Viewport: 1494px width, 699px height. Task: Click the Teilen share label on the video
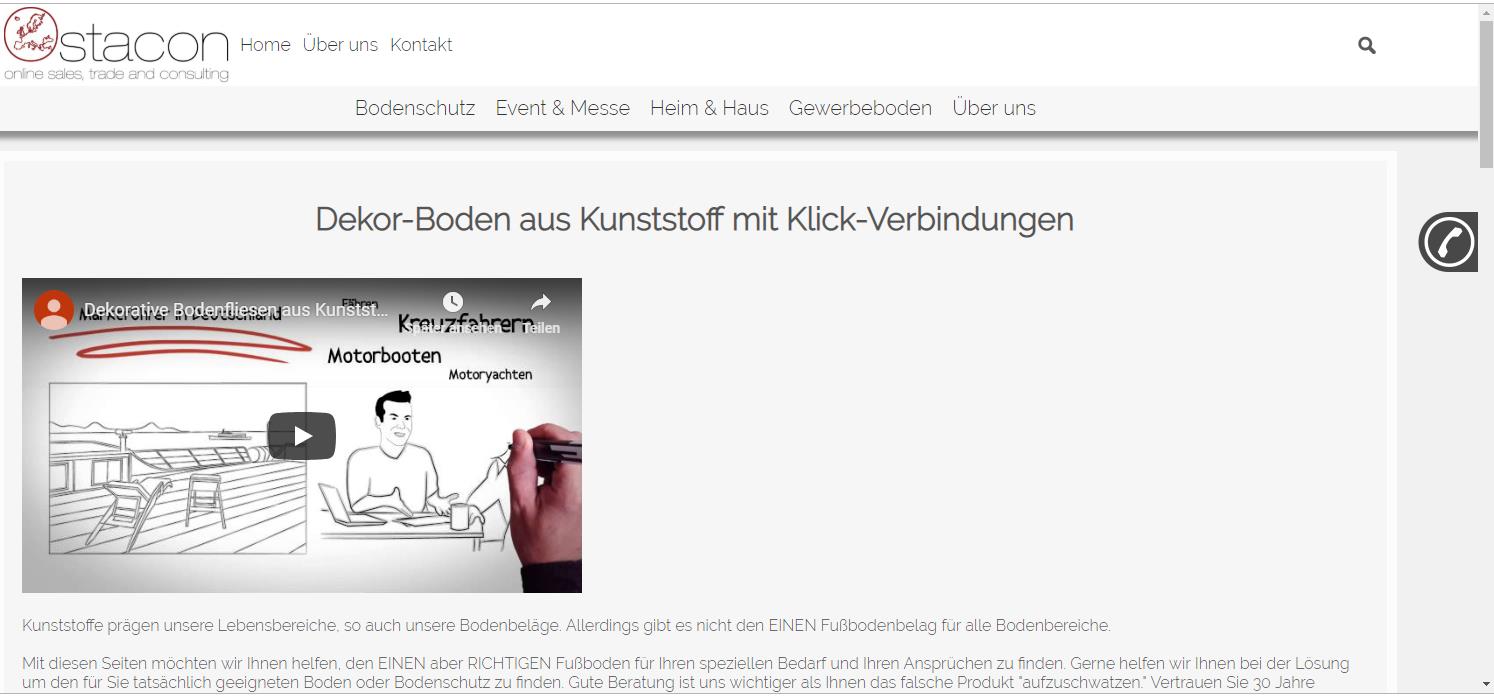(540, 327)
